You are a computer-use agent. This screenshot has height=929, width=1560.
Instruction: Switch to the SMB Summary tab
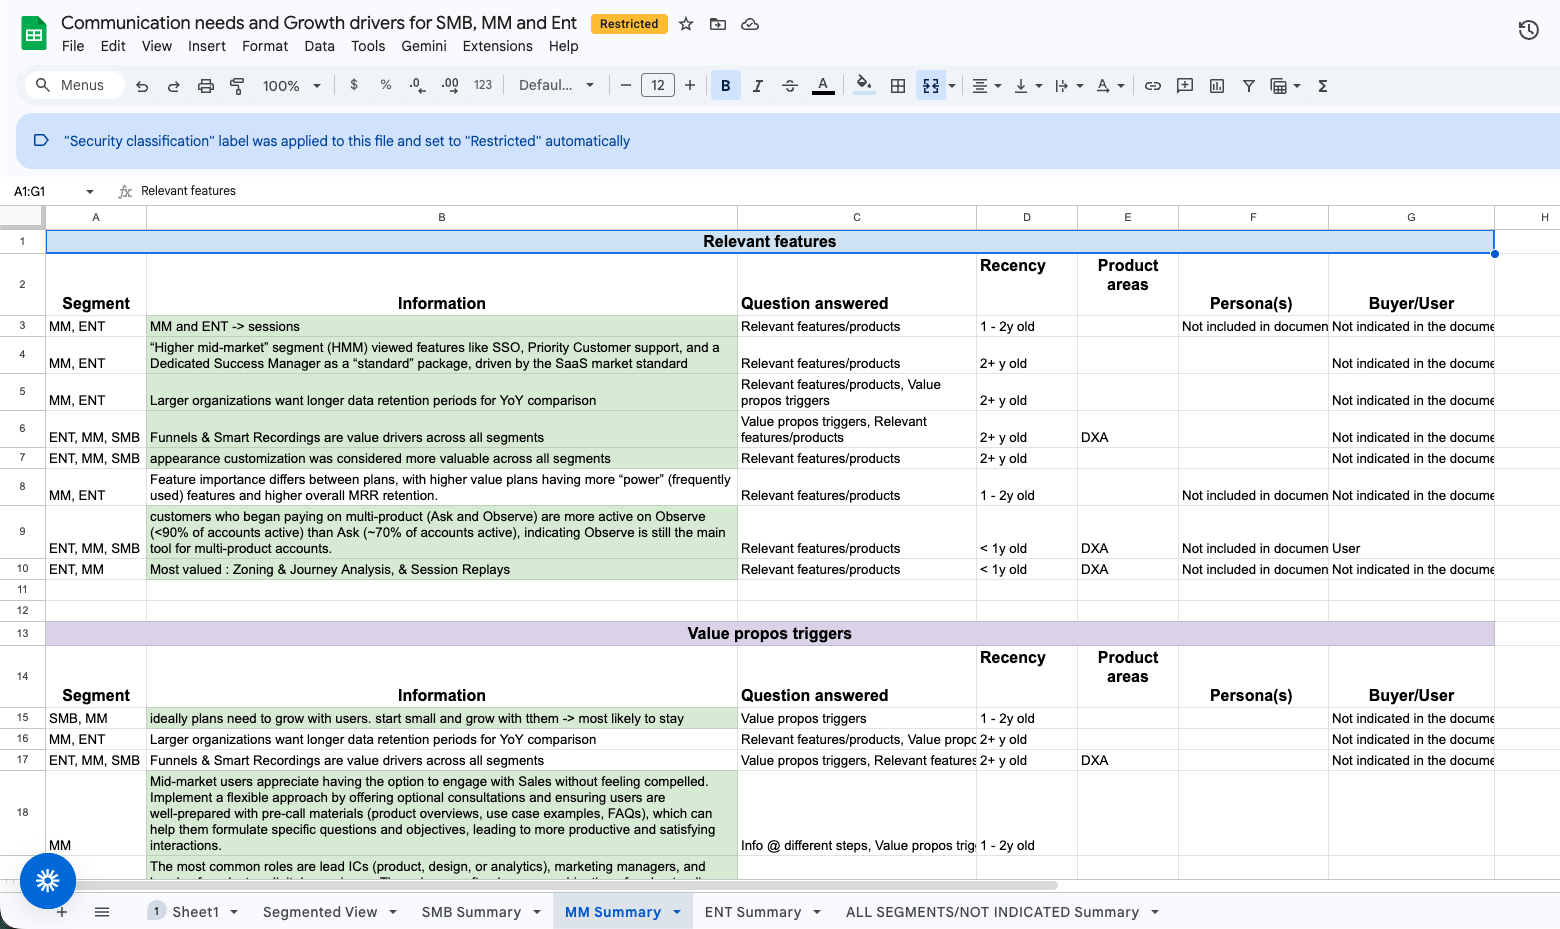(471, 912)
